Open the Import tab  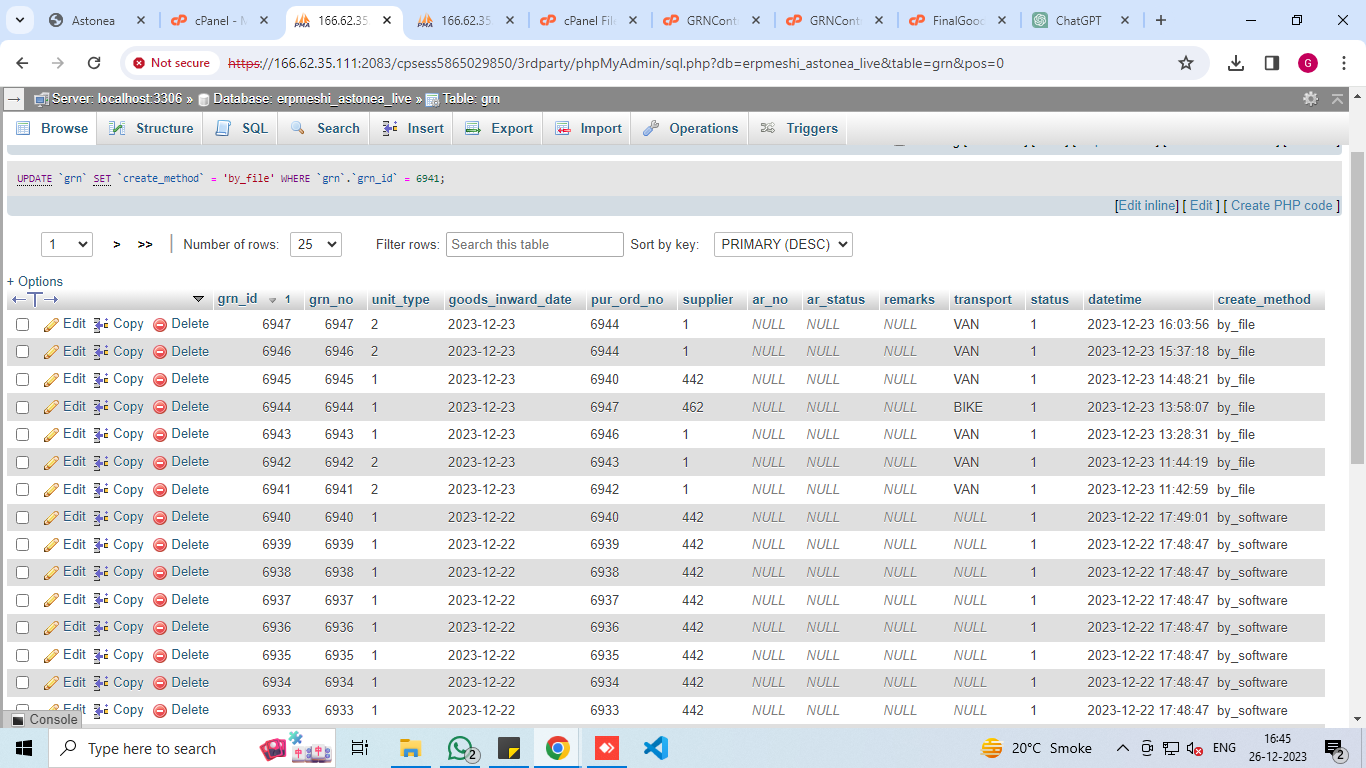point(588,128)
